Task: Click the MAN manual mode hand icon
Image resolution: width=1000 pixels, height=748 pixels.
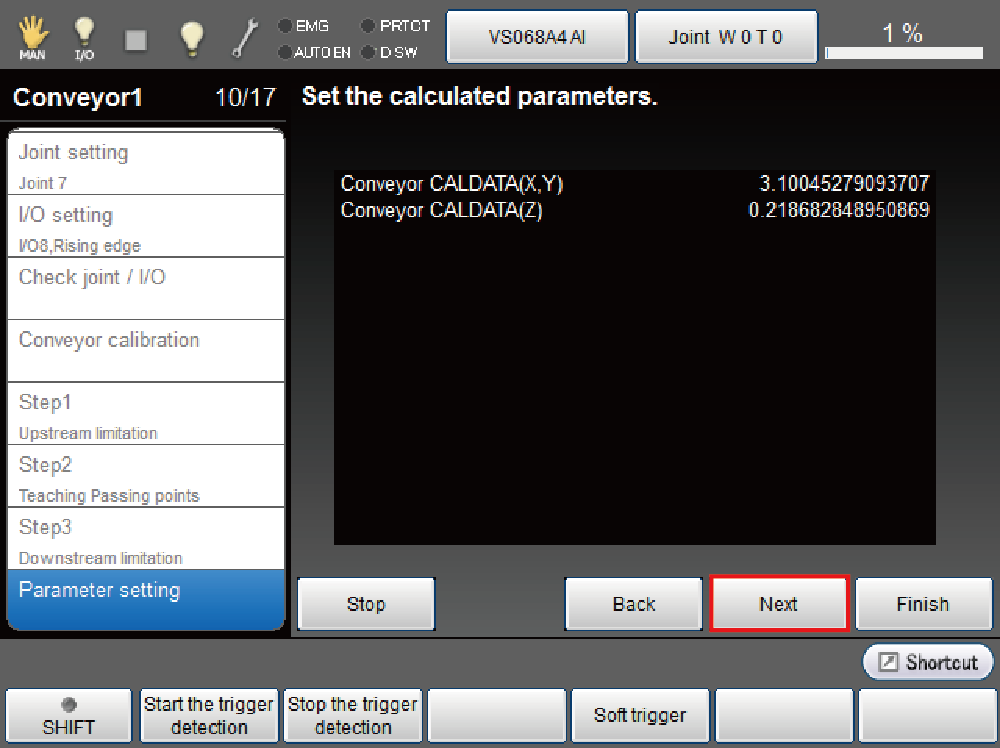Action: (33, 38)
